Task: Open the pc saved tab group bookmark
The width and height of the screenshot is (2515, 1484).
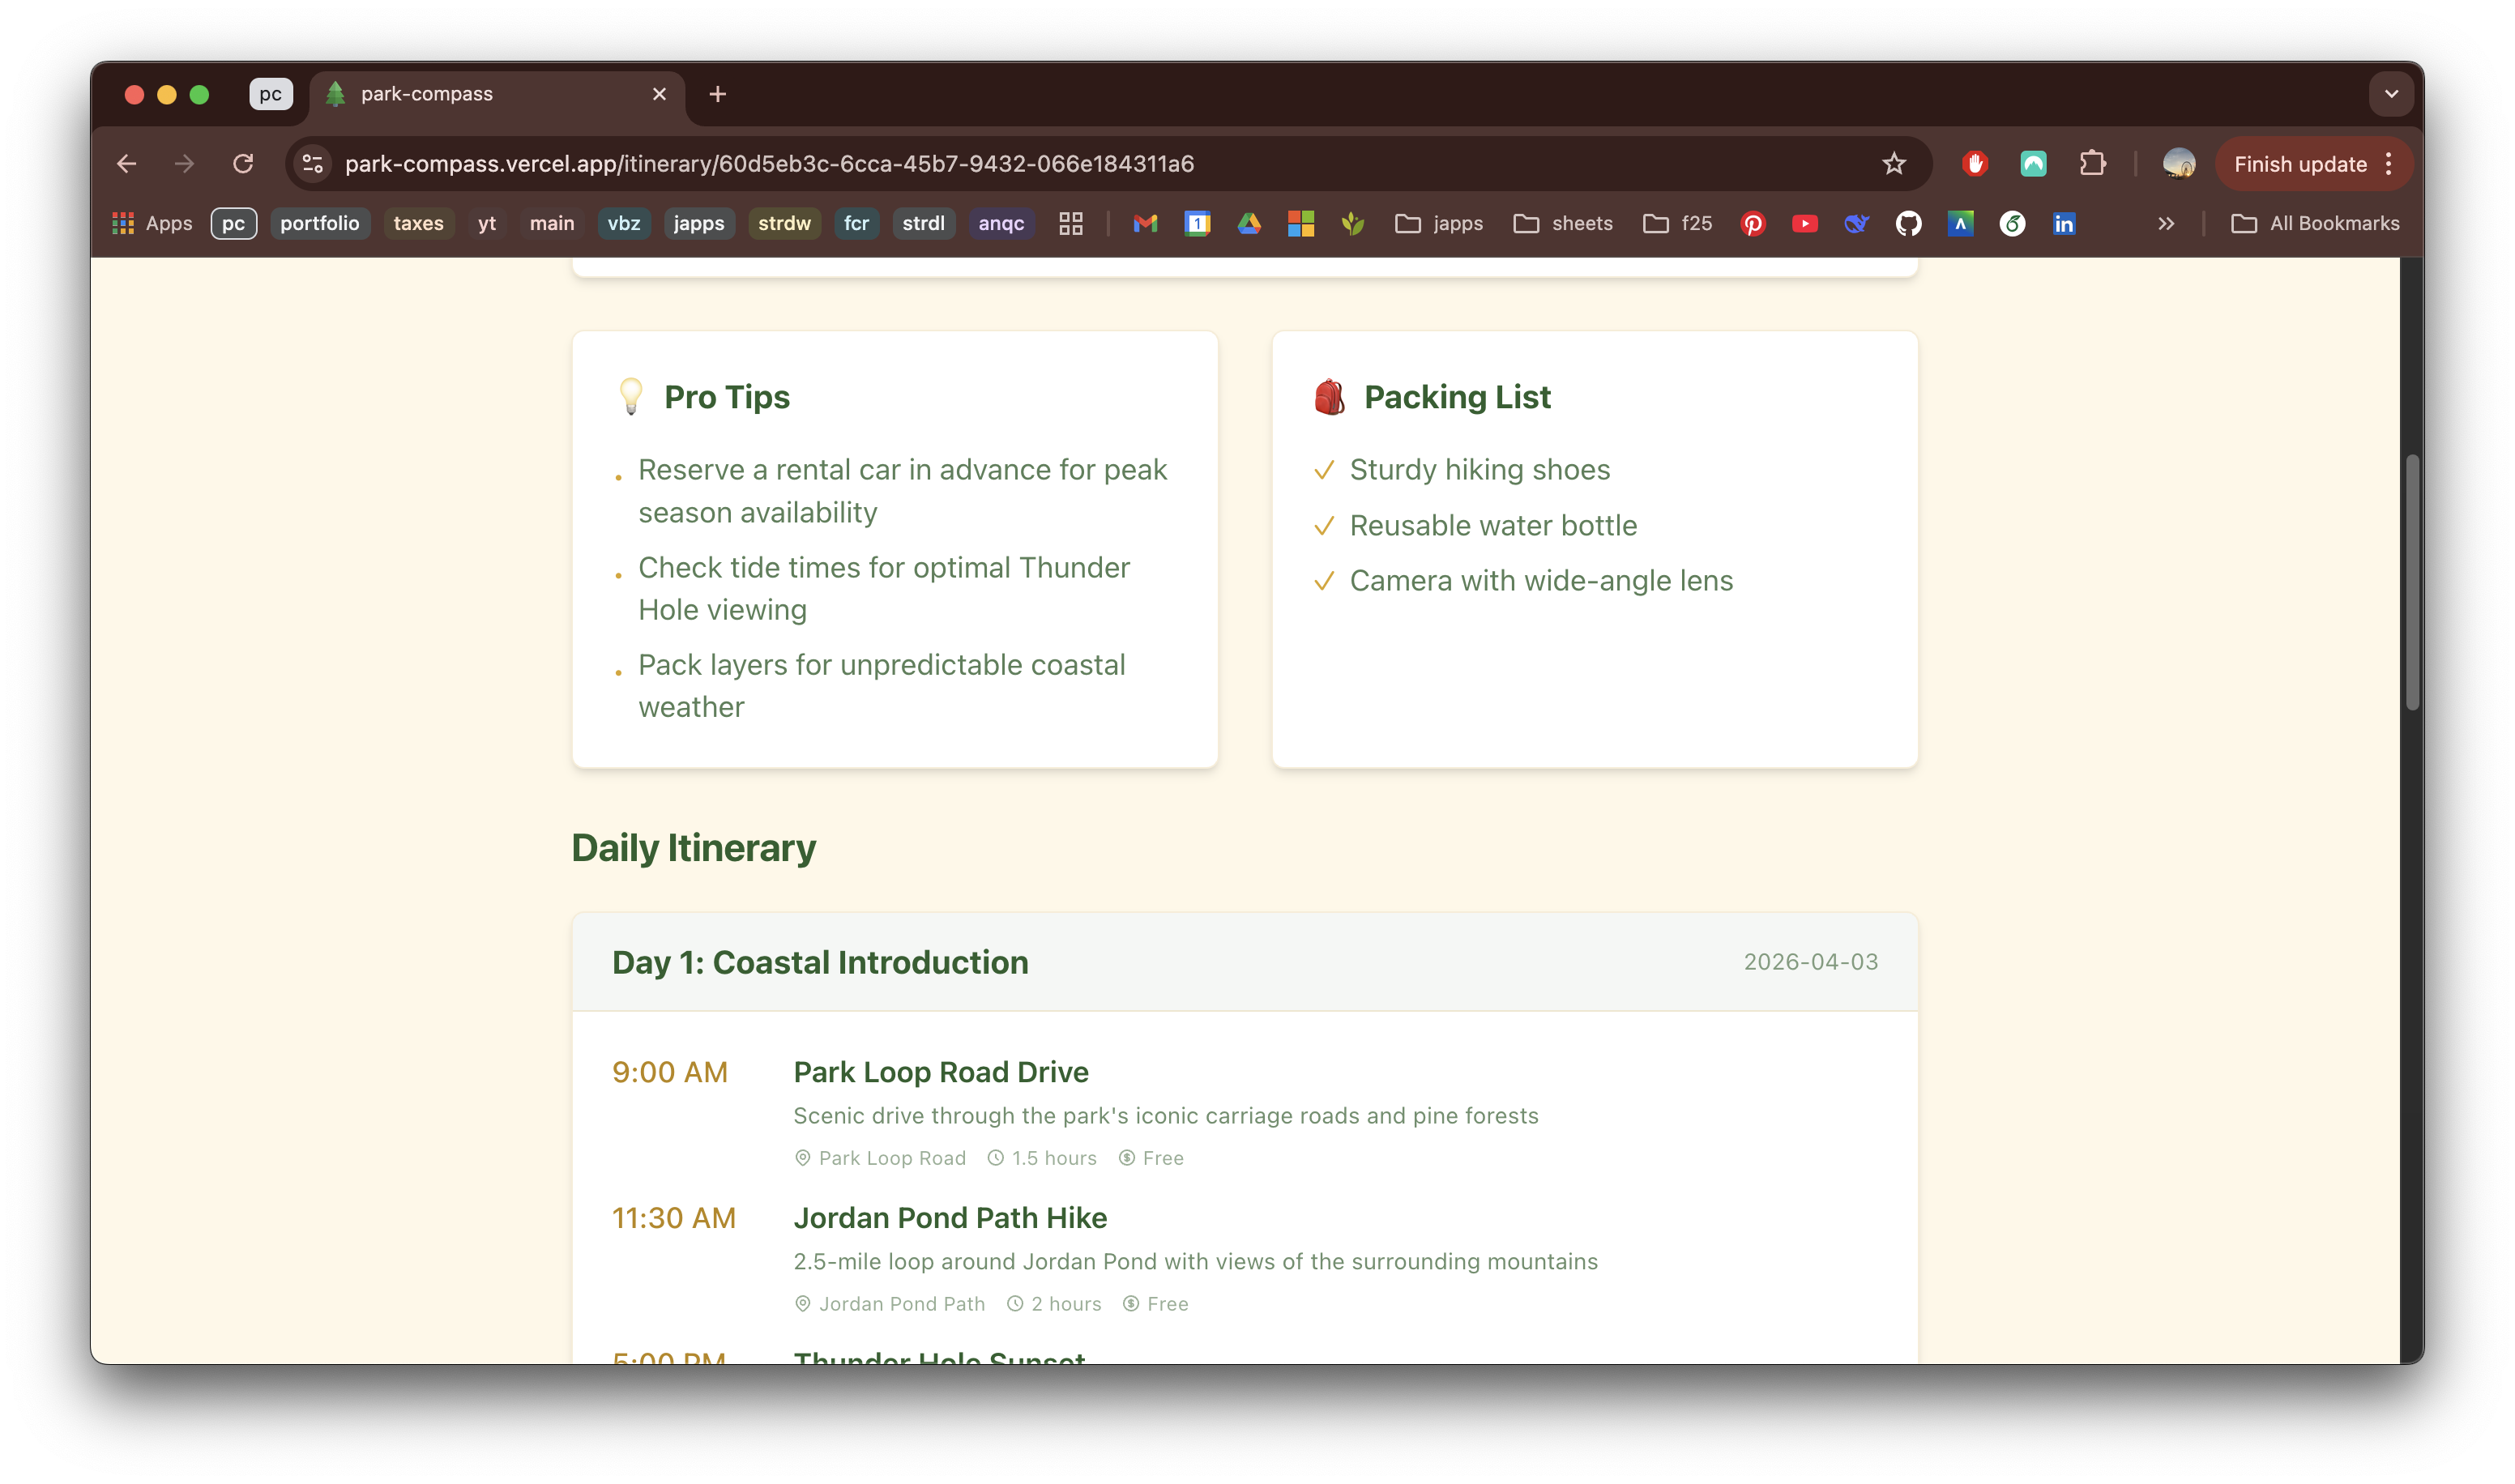Action: click(234, 224)
